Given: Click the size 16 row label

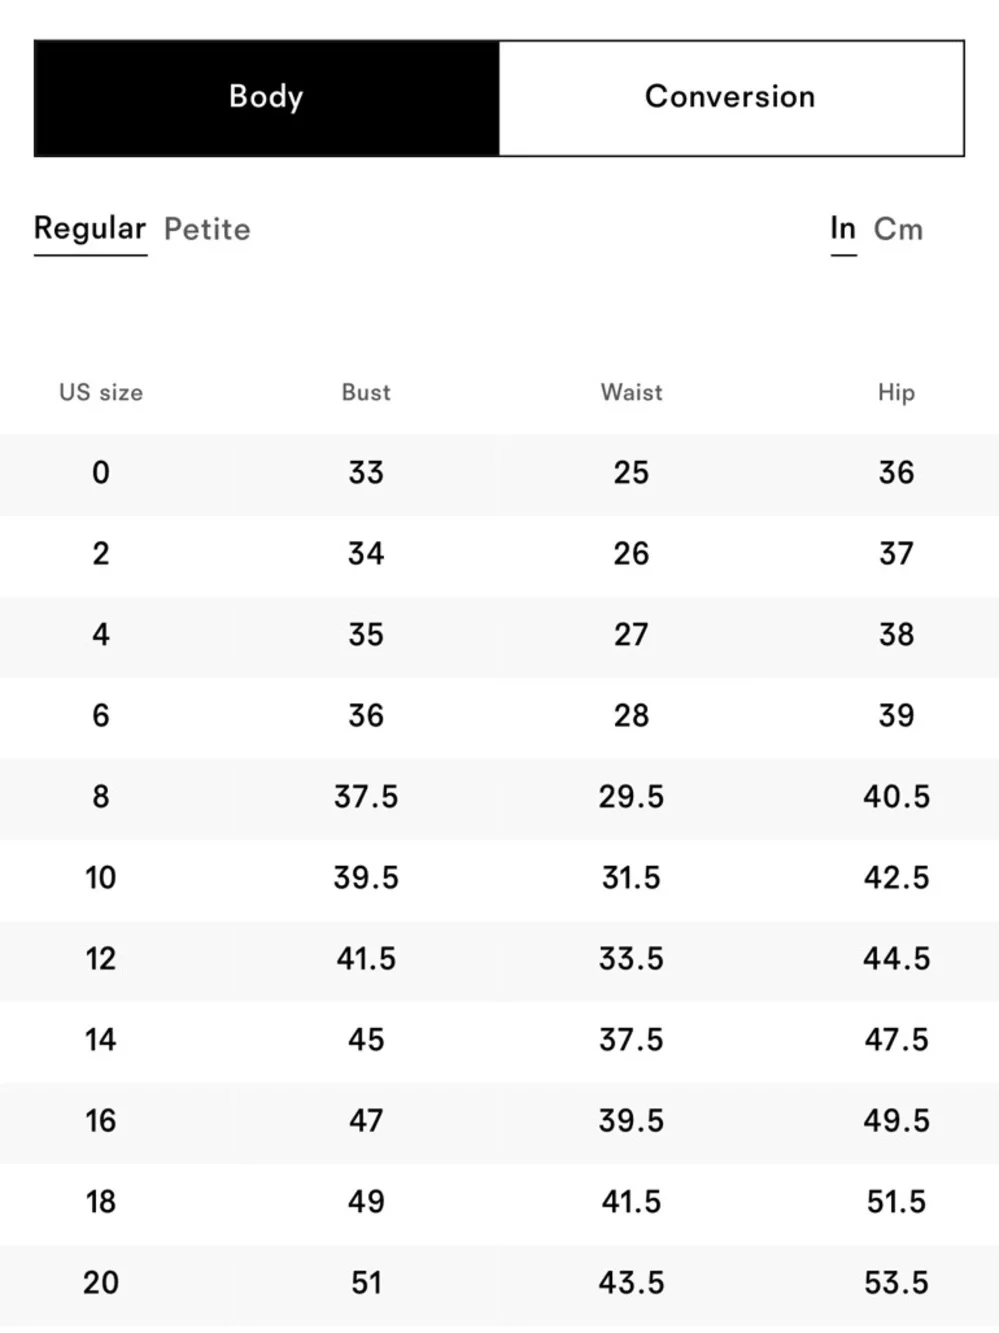Looking at the screenshot, I should coord(101,1121).
